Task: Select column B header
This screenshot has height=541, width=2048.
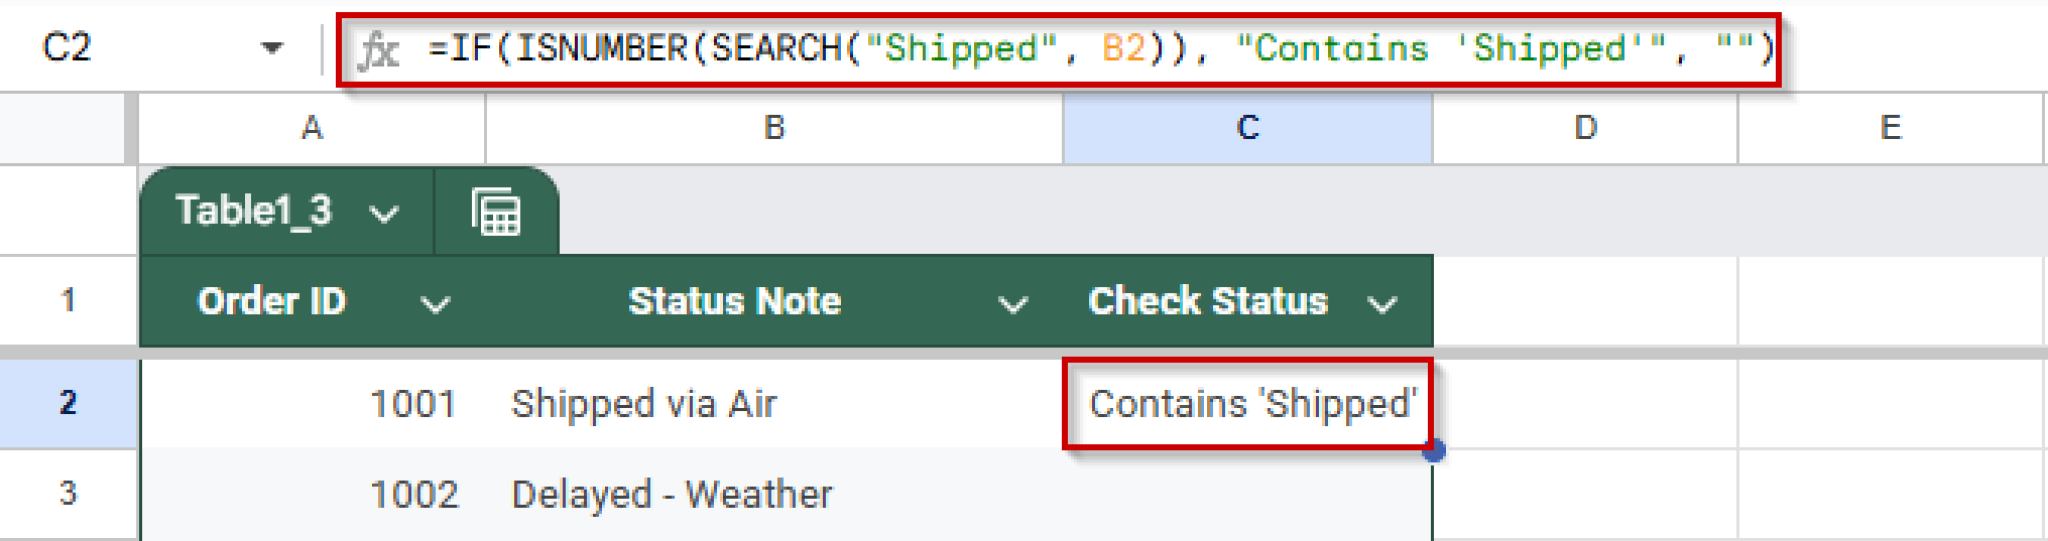Action: pos(774,128)
